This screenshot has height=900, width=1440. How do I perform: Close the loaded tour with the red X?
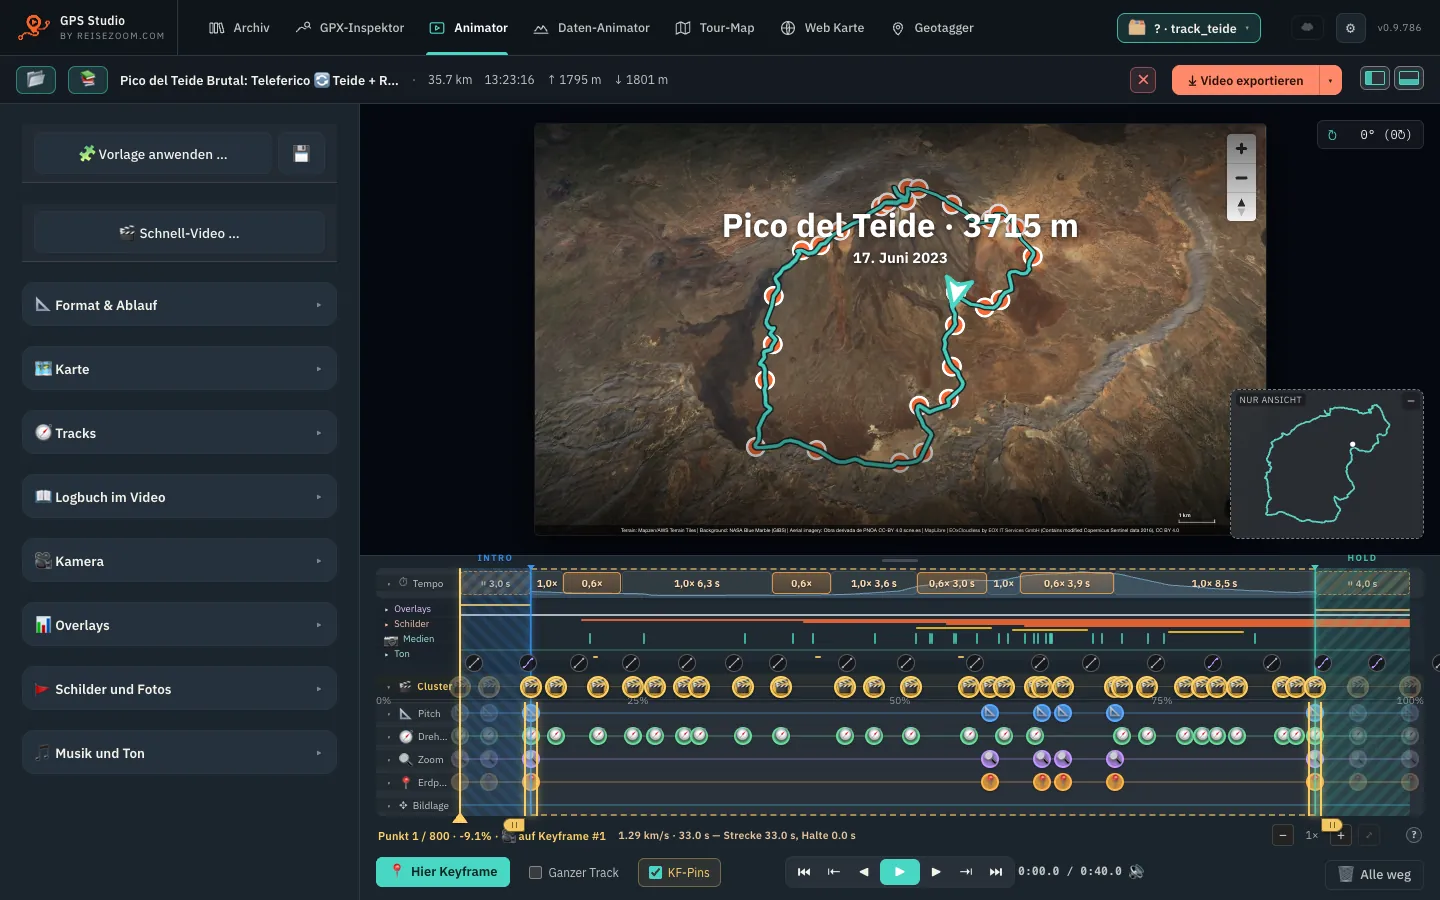coord(1143,80)
